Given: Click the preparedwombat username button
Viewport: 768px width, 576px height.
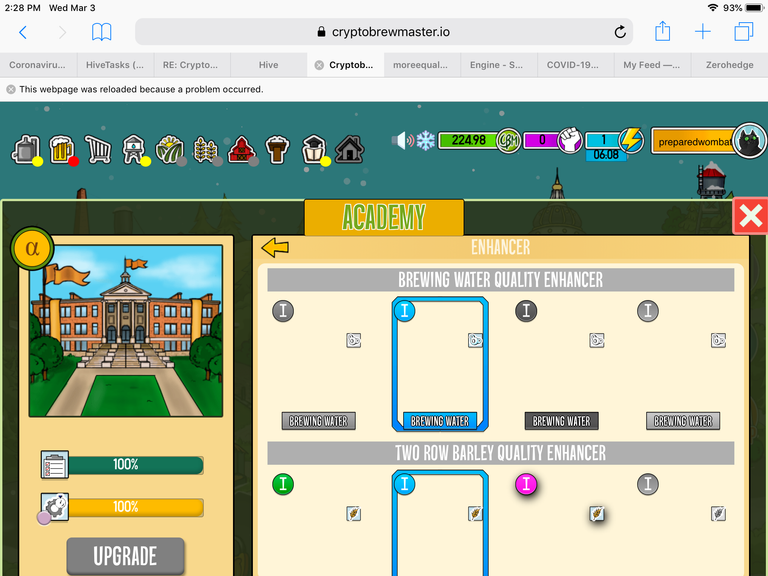Looking at the screenshot, I should [693, 142].
